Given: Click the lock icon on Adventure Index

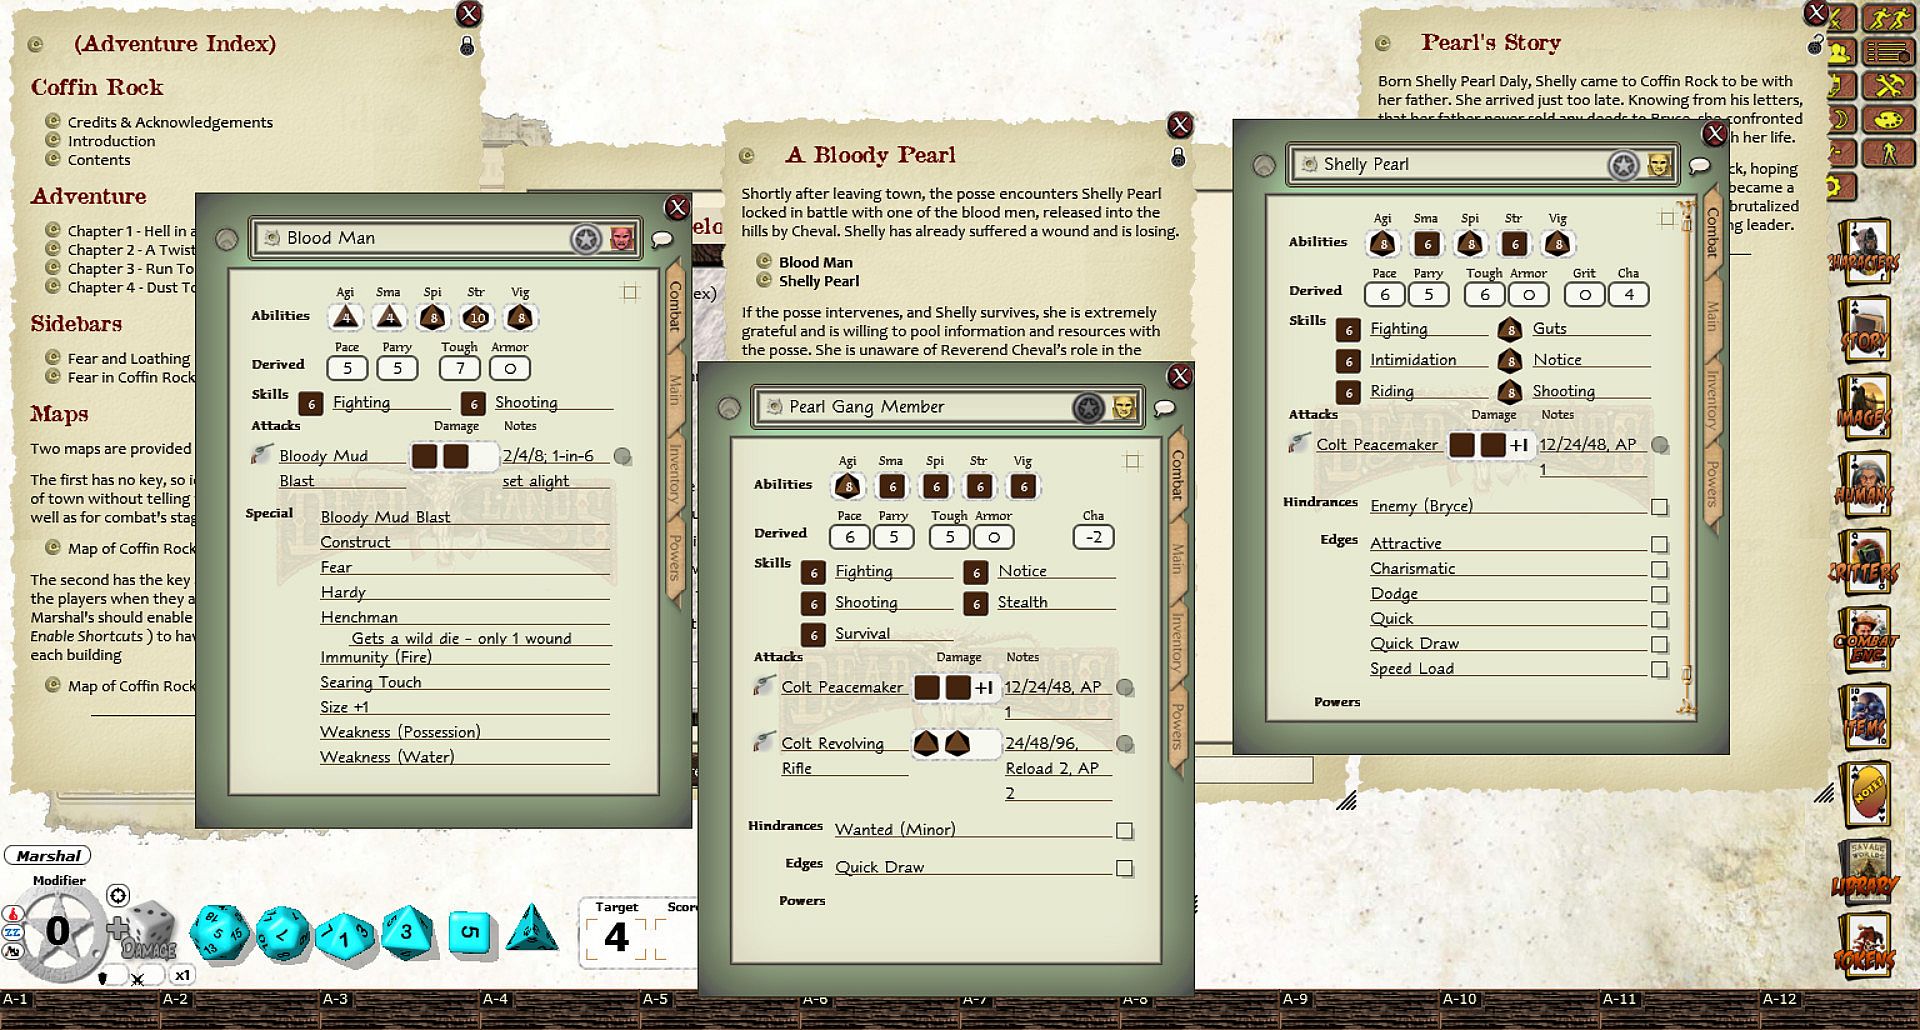Looking at the screenshot, I should click(467, 46).
